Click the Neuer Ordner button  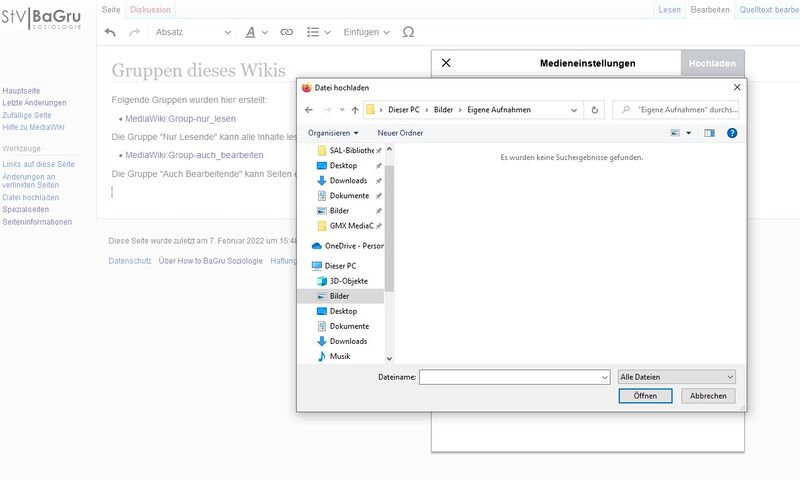[400, 133]
